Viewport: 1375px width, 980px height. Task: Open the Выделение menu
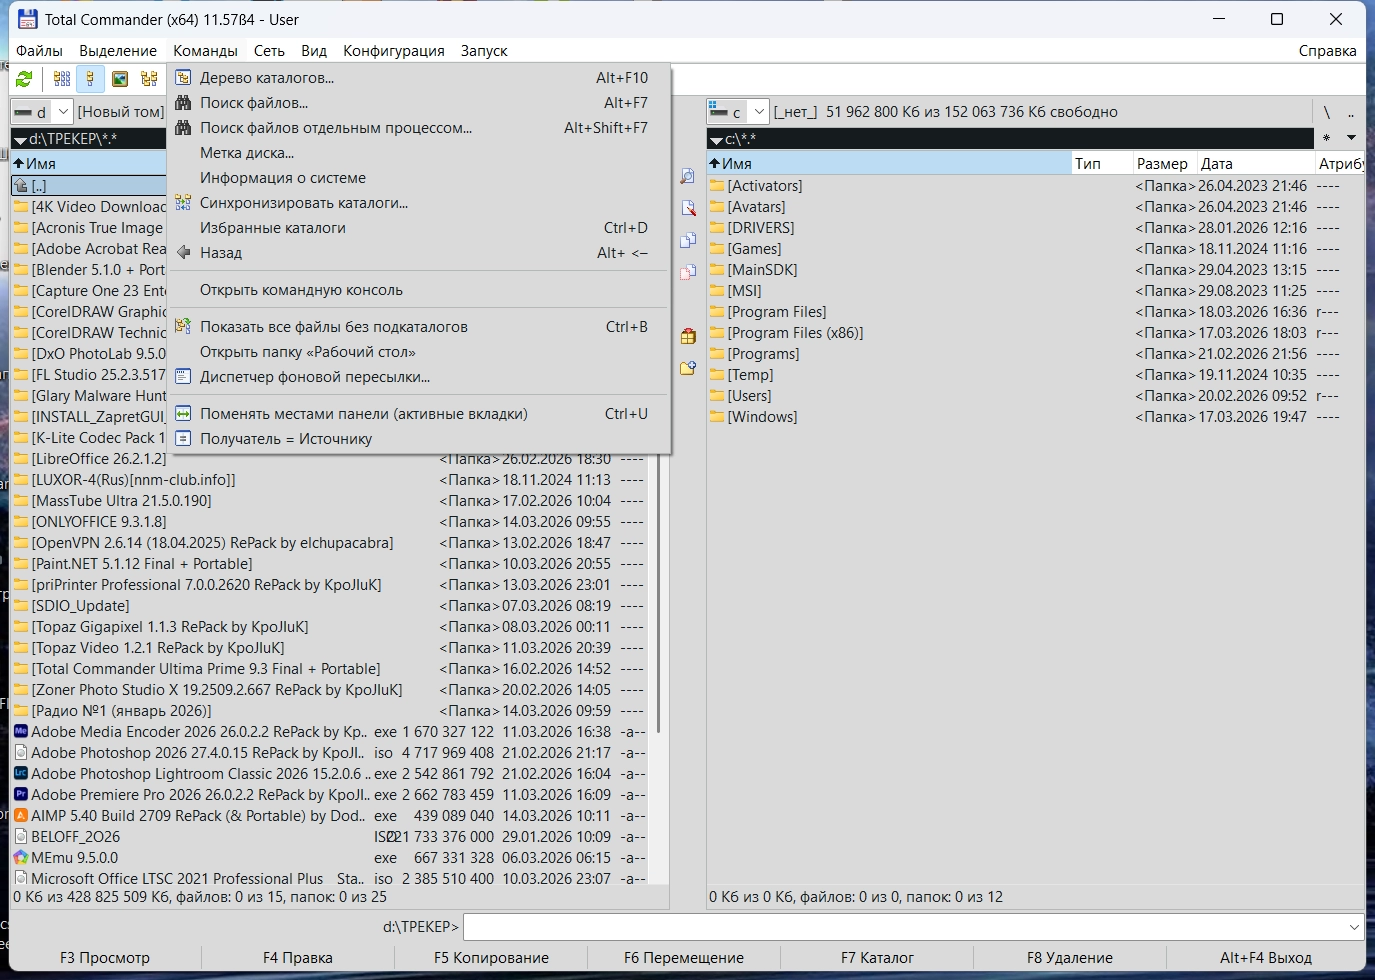pos(118,50)
